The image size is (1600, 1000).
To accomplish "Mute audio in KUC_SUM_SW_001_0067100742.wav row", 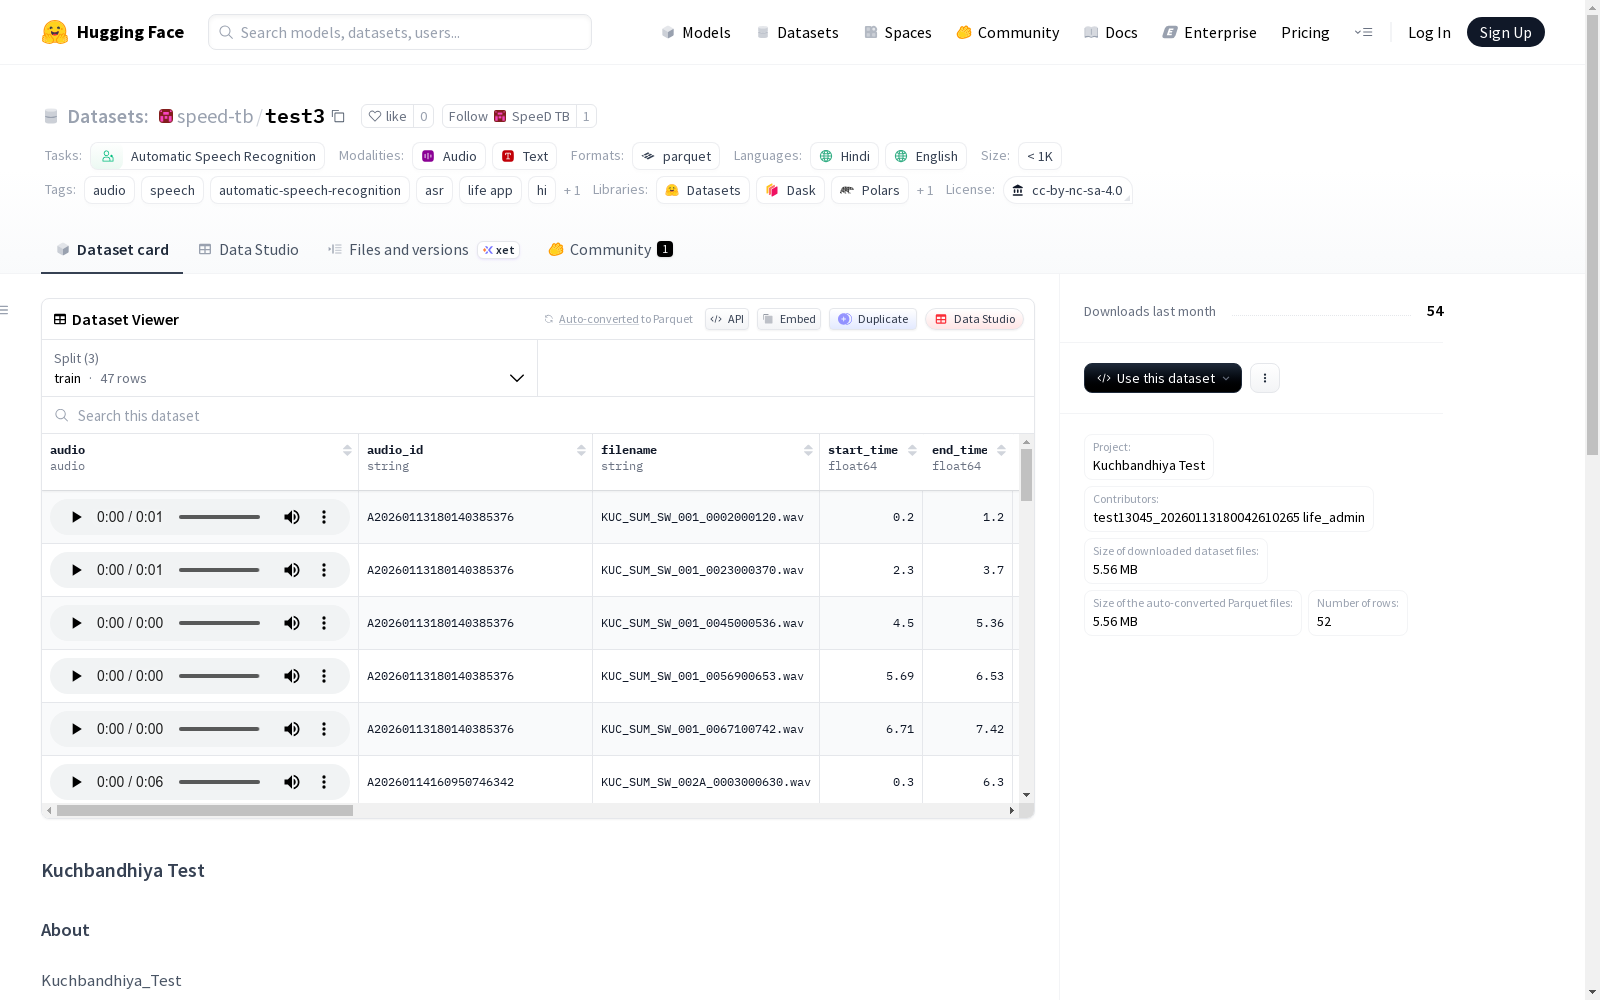I will tap(292, 729).
